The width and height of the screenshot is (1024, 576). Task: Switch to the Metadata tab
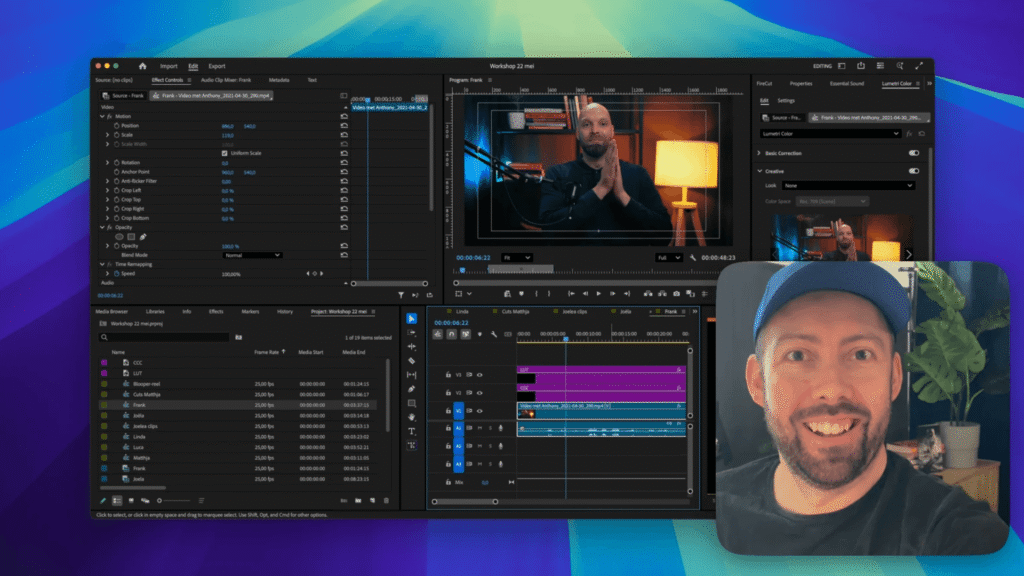[x=279, y=80]
